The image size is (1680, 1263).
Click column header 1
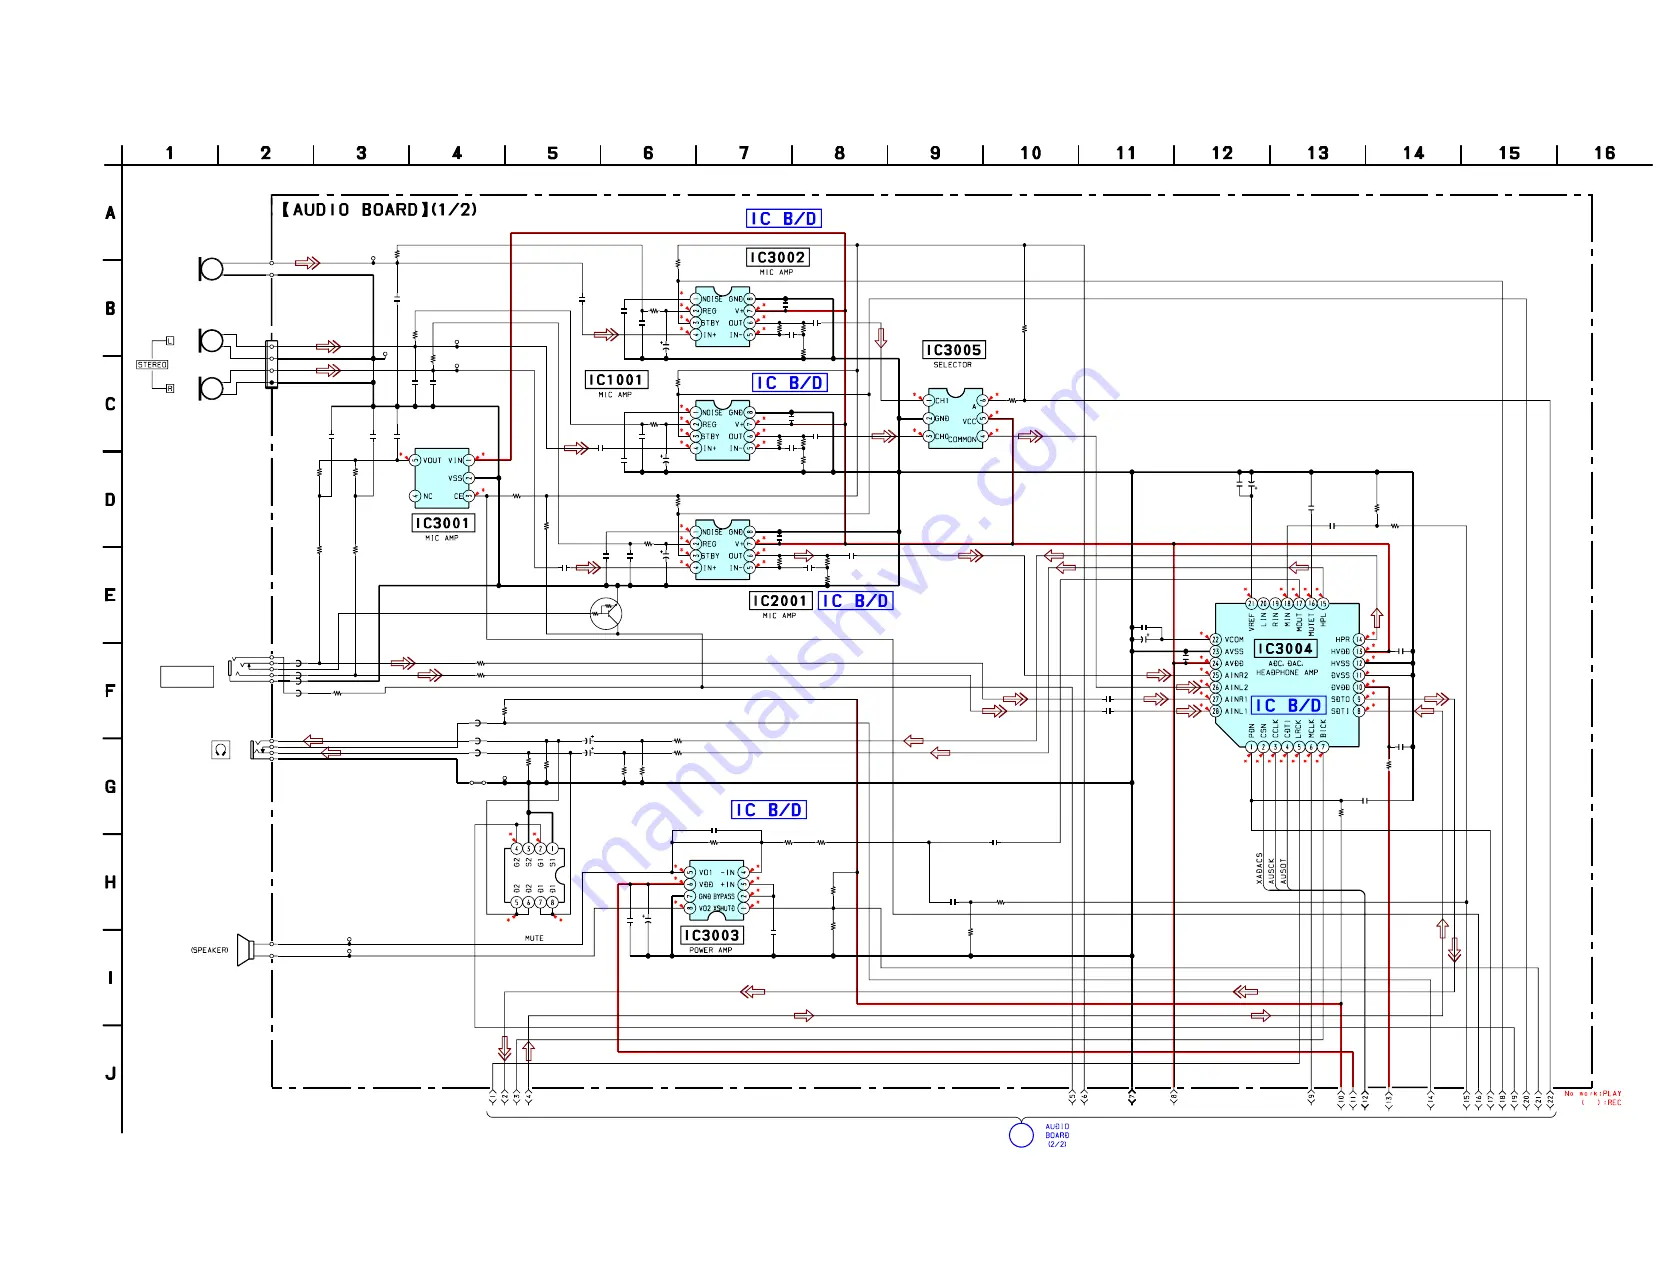click(x=170, y=153)
